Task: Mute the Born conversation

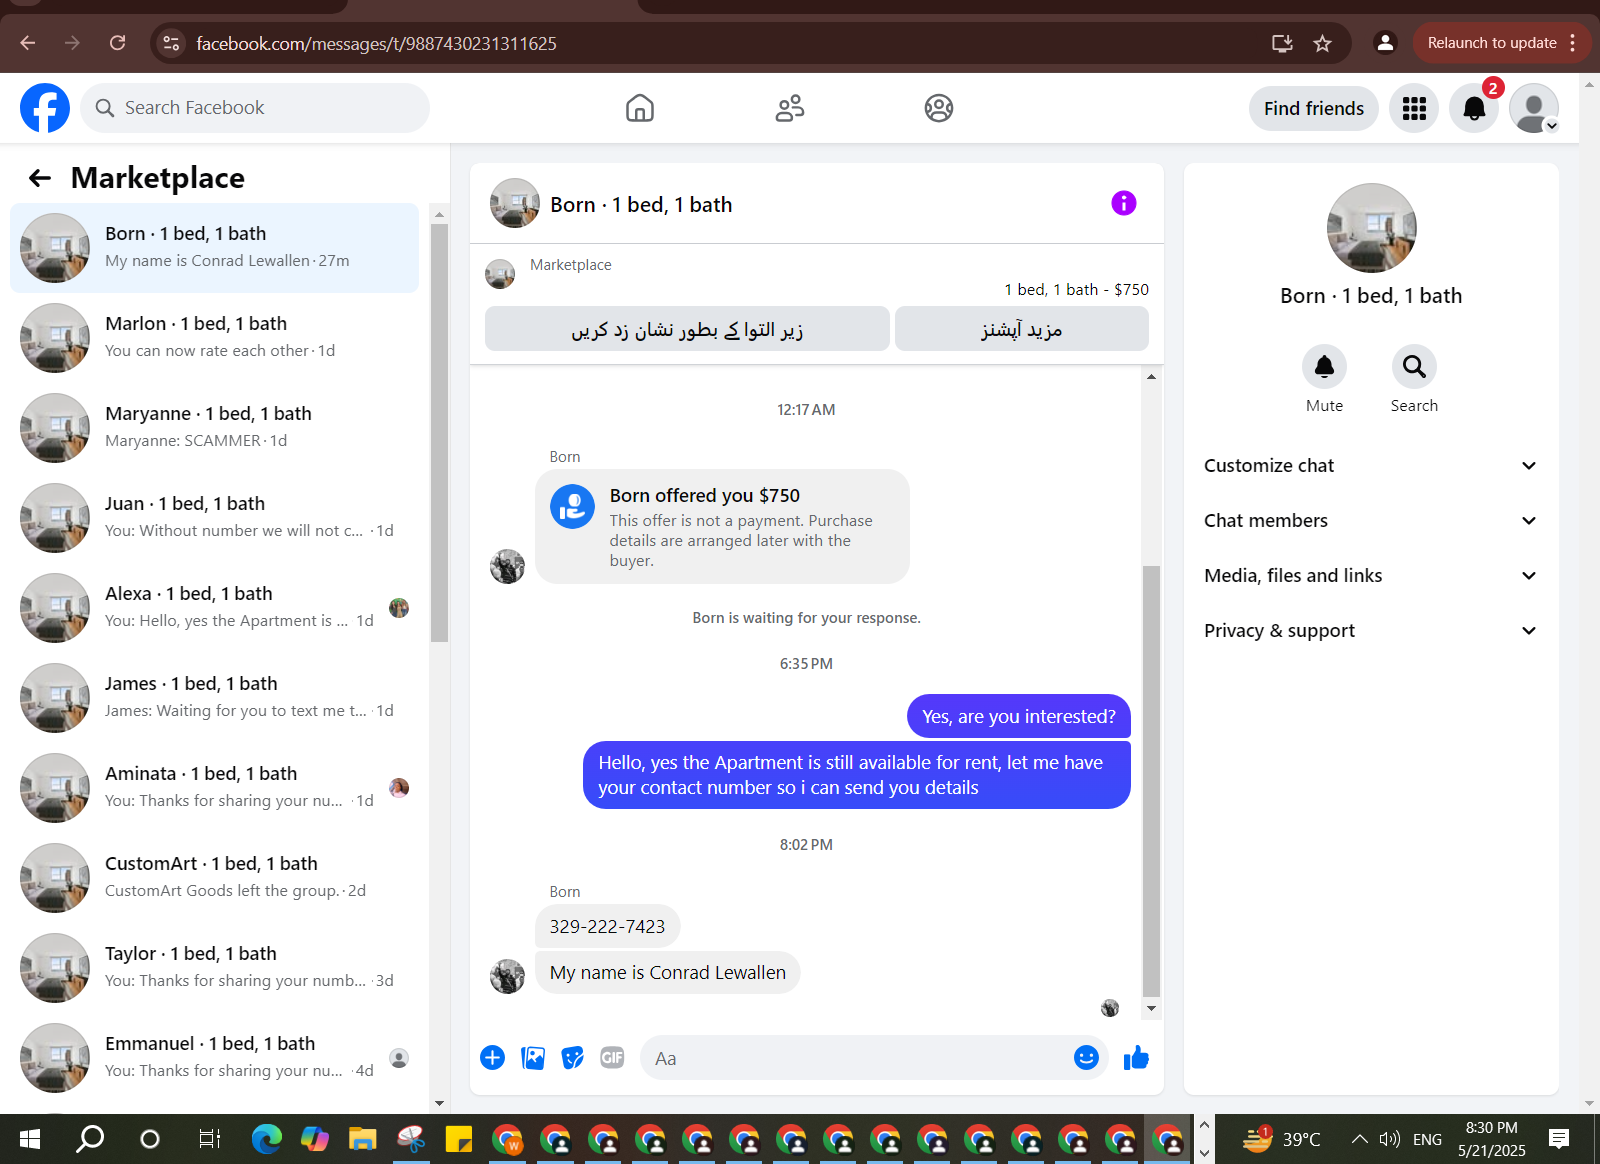Action: (1324, 367)
